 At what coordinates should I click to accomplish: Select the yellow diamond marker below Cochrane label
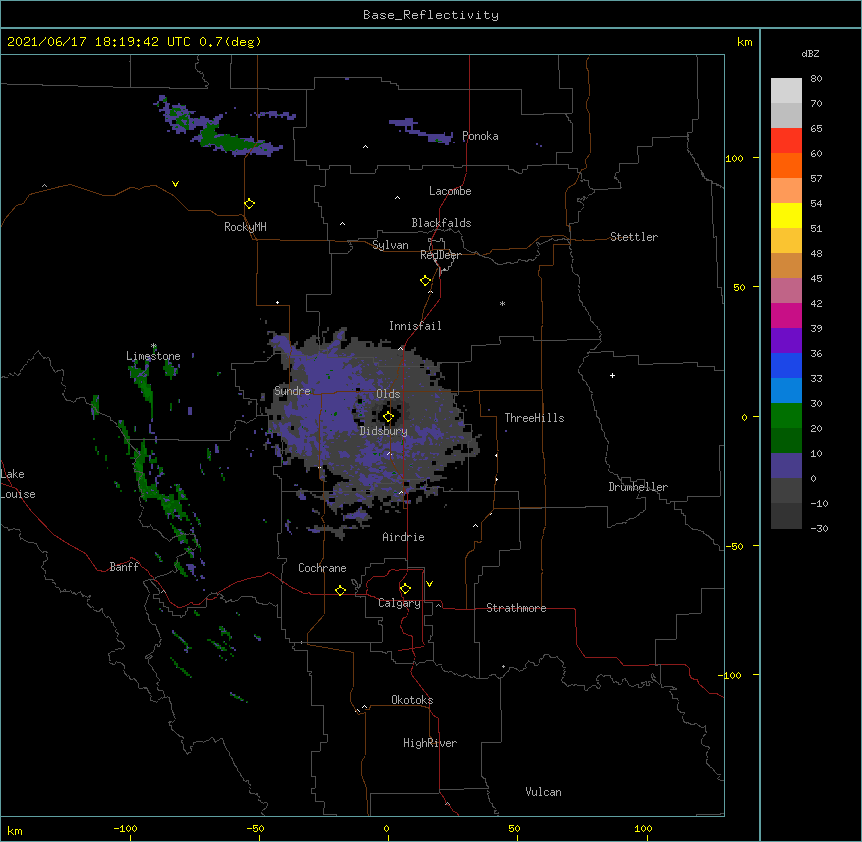tap(340, 590)
